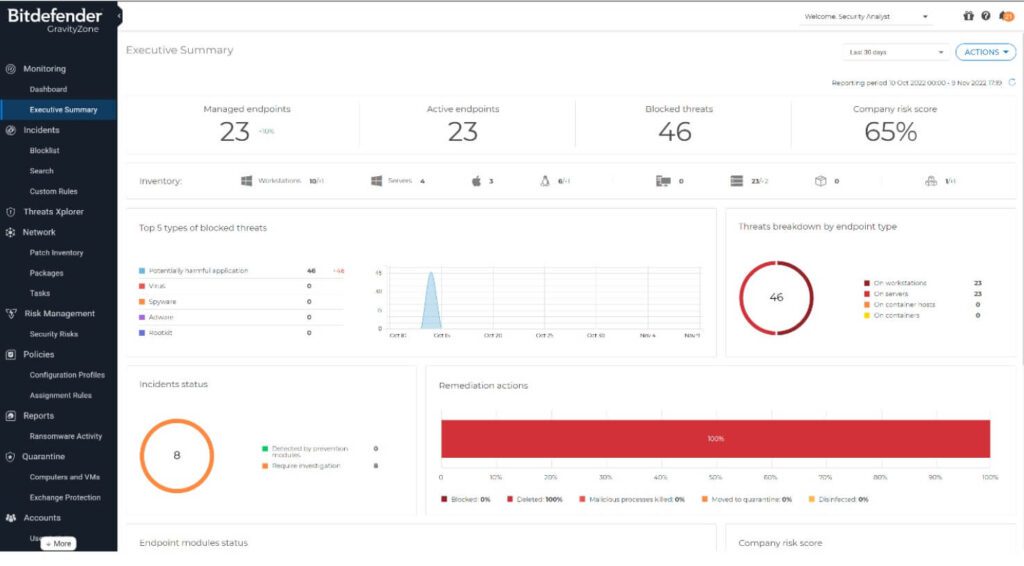Click the Require investigation orange swatch
This screenshot has height=566, width=1024.
coord(264,466)
